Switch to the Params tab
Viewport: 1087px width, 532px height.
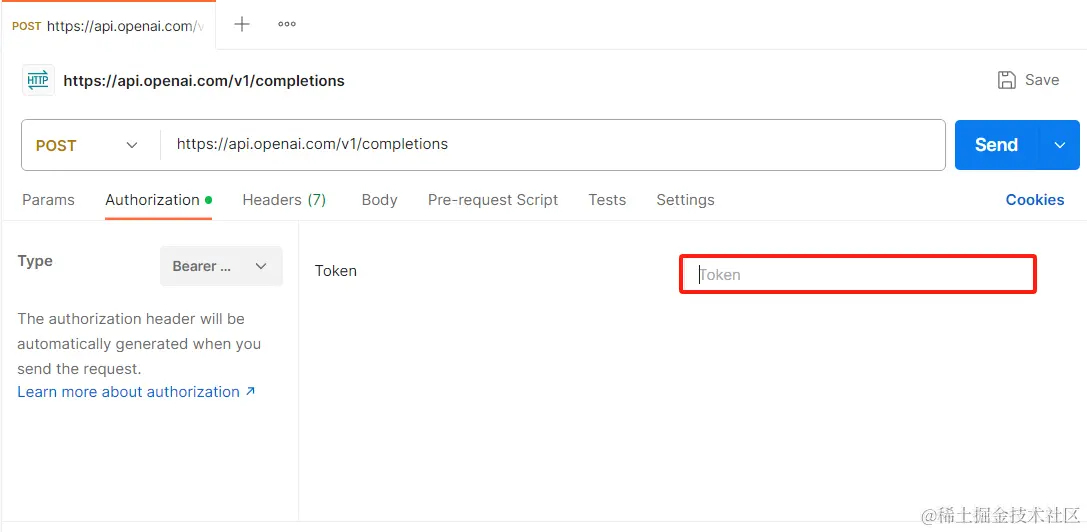49,200
